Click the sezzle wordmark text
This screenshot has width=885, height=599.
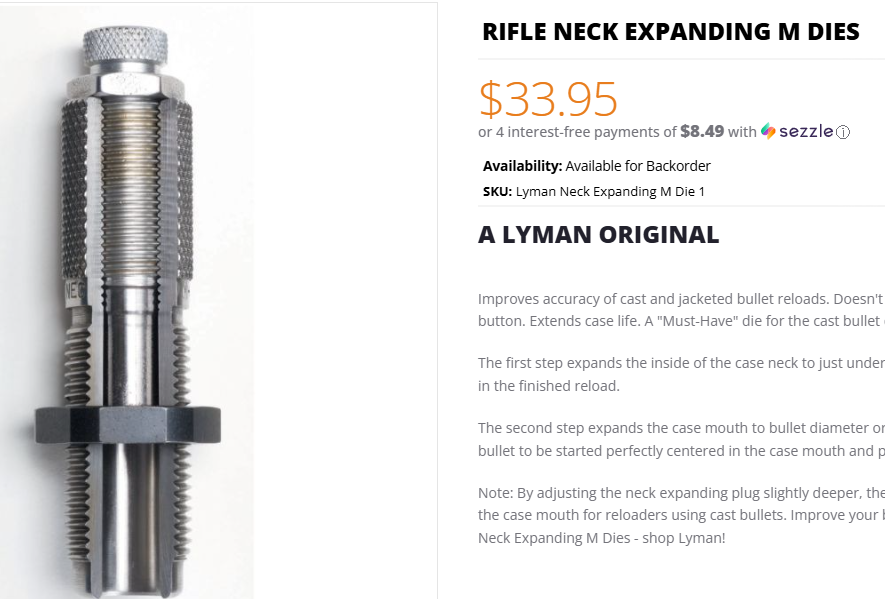pyautogui.click(x=806, y=132)
